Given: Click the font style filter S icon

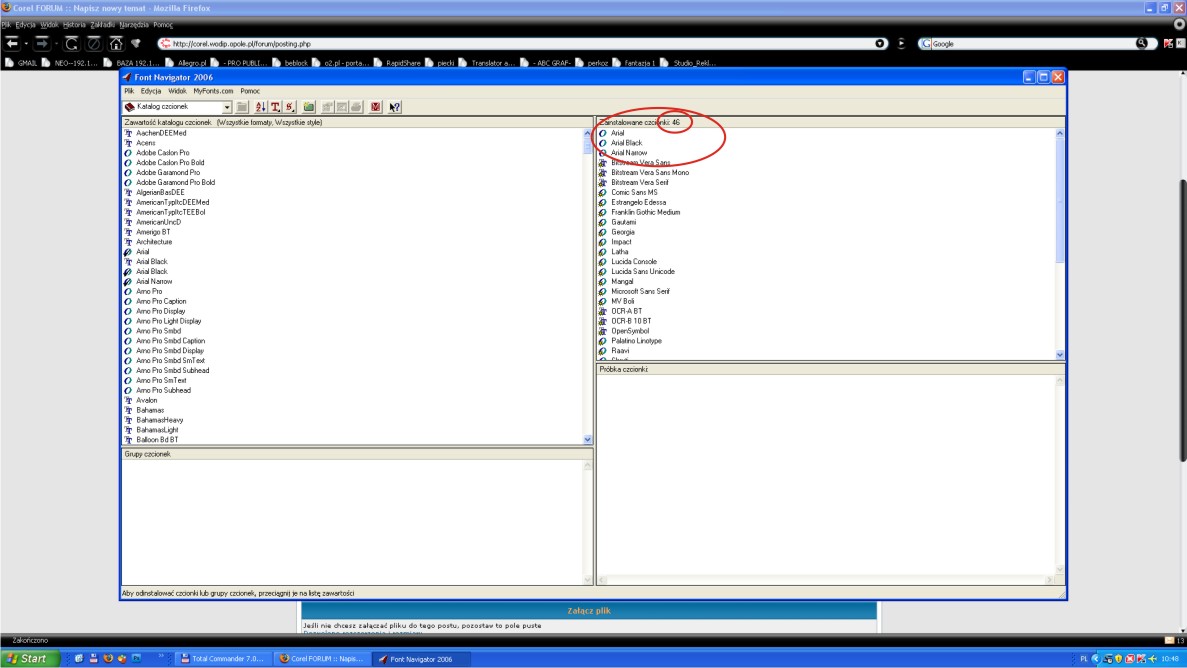Looking at the screenshot, I should coord(290,107).
